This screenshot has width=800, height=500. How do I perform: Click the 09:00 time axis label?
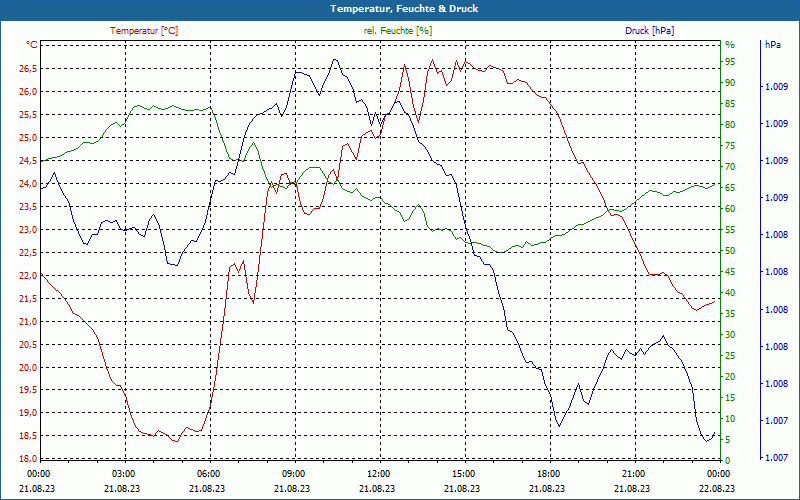(293, 473)
